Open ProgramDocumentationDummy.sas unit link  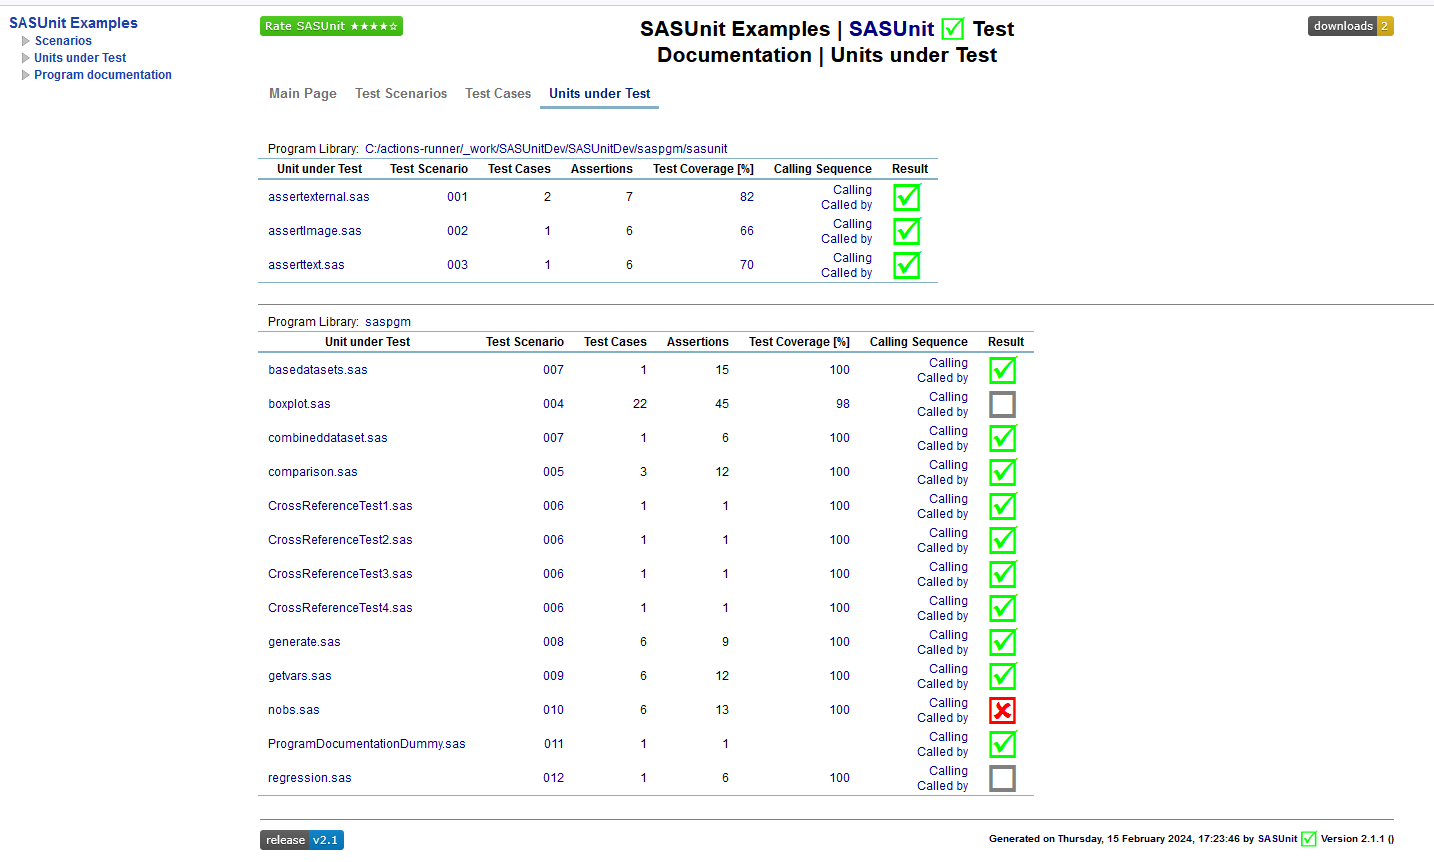[x=367, y=744]
